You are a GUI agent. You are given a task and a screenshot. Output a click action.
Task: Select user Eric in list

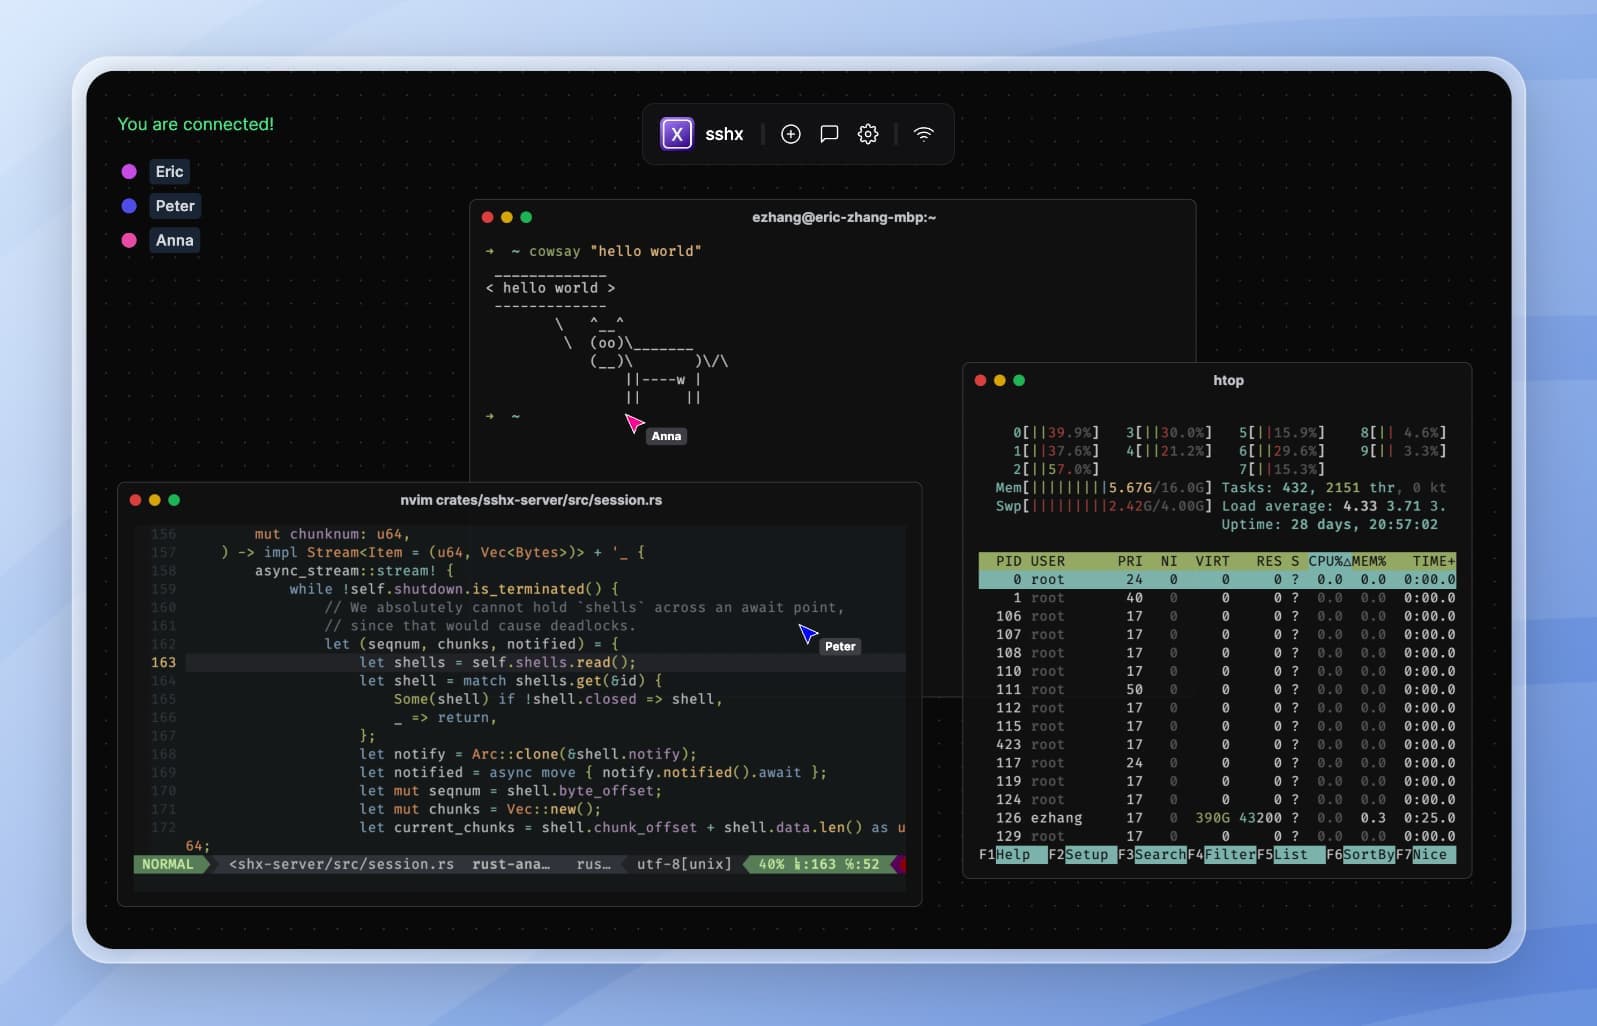[x=169, y=172]
